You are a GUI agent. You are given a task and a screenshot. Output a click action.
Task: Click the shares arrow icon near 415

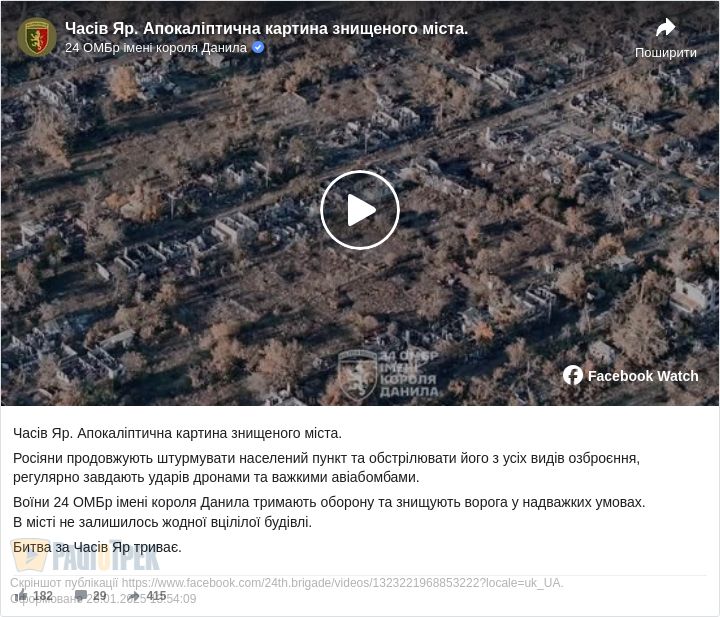pos(134,595)
